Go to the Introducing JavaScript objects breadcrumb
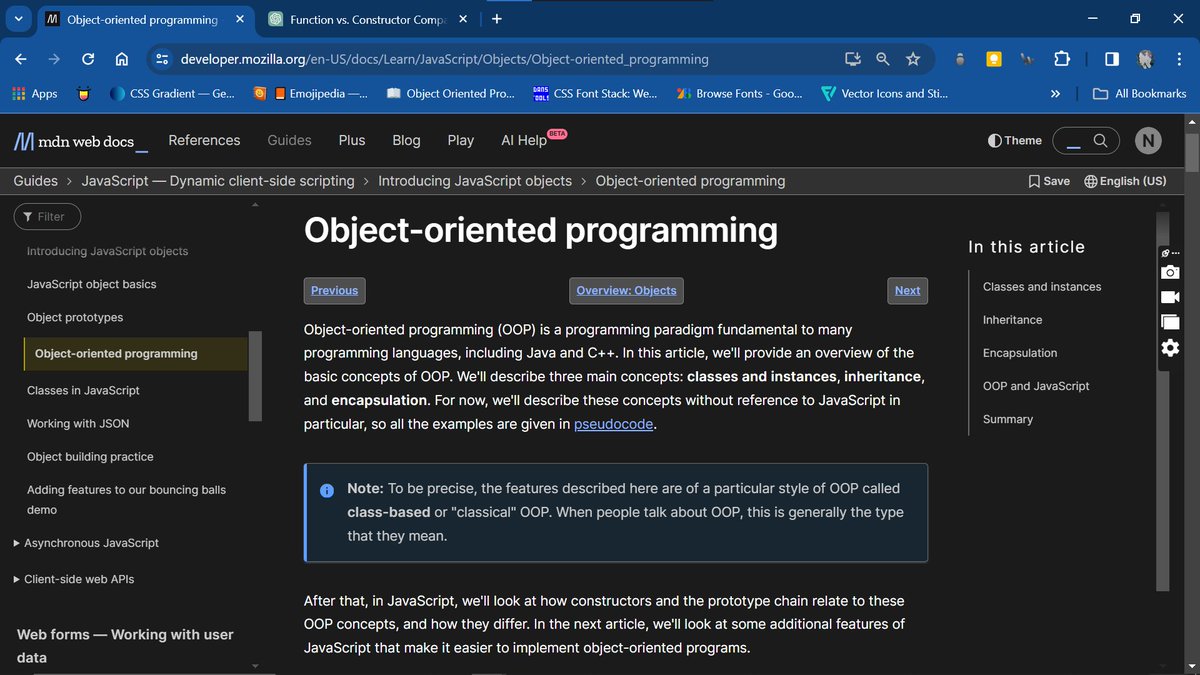This screenshot has height=675, width=1200. [475, 181]
